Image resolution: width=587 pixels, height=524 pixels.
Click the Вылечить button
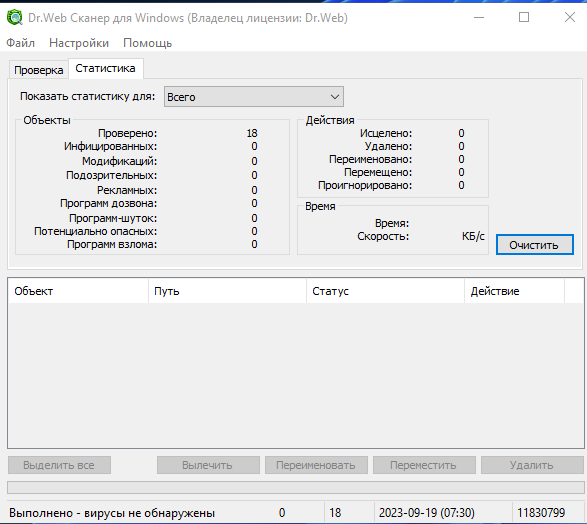click(x=208, y=465)
